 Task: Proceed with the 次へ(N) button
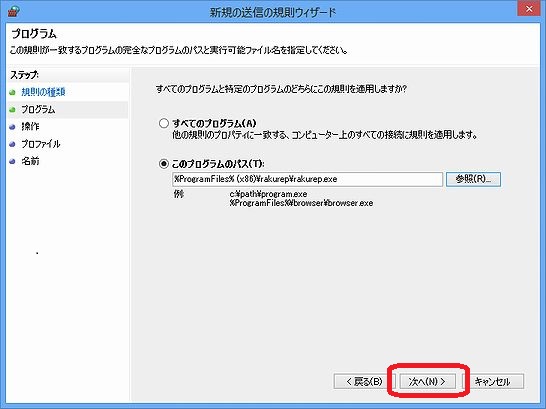point(427,382)
